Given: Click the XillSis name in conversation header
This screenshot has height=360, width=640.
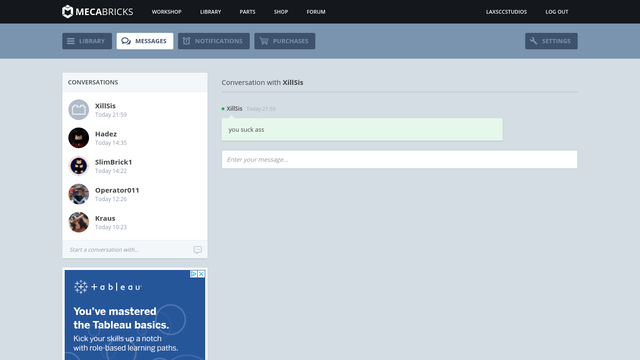Looking at the screenshot, I should point(293,82).
